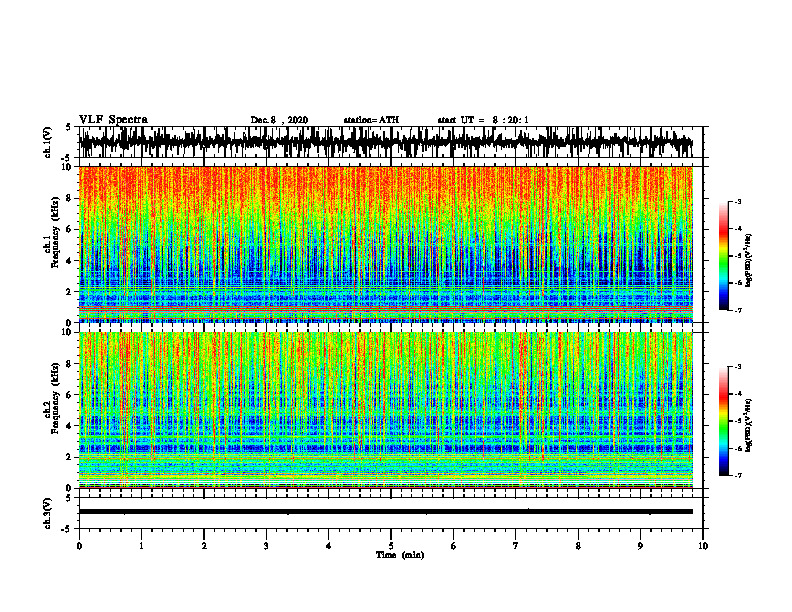Select the "Dec. 8 , 2020" date label
The image size is (792, 612).
tap(279, 120)
